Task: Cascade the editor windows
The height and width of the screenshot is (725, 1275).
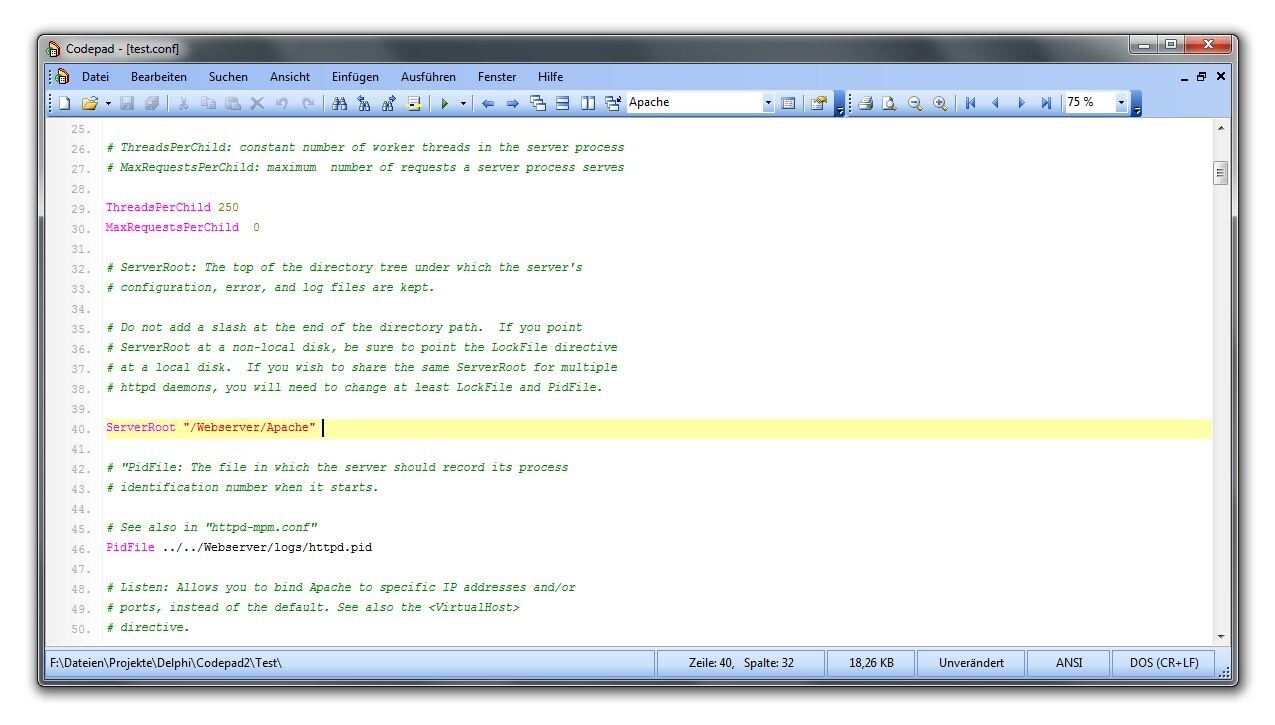Action: click(x=537, y=102)
